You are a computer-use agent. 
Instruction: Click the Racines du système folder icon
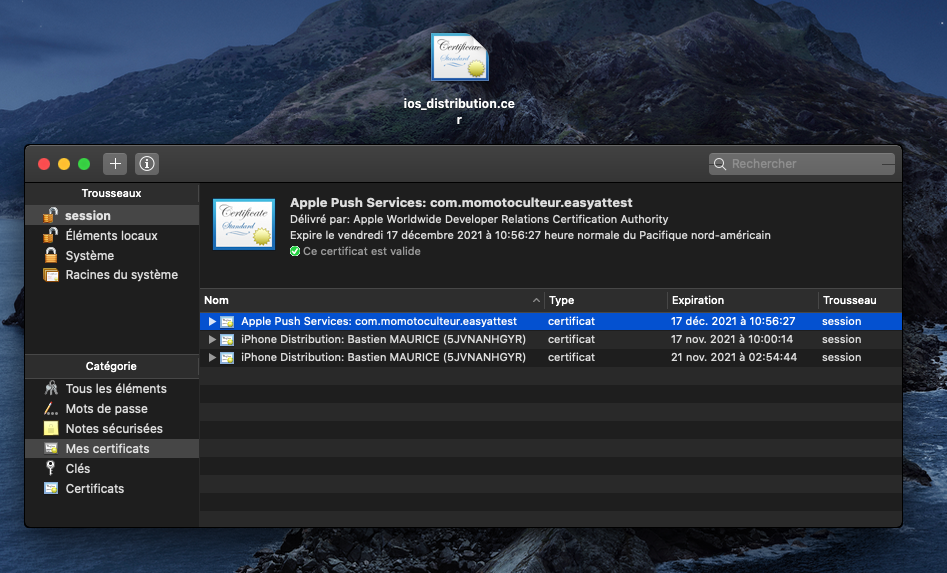coord(51,275)
